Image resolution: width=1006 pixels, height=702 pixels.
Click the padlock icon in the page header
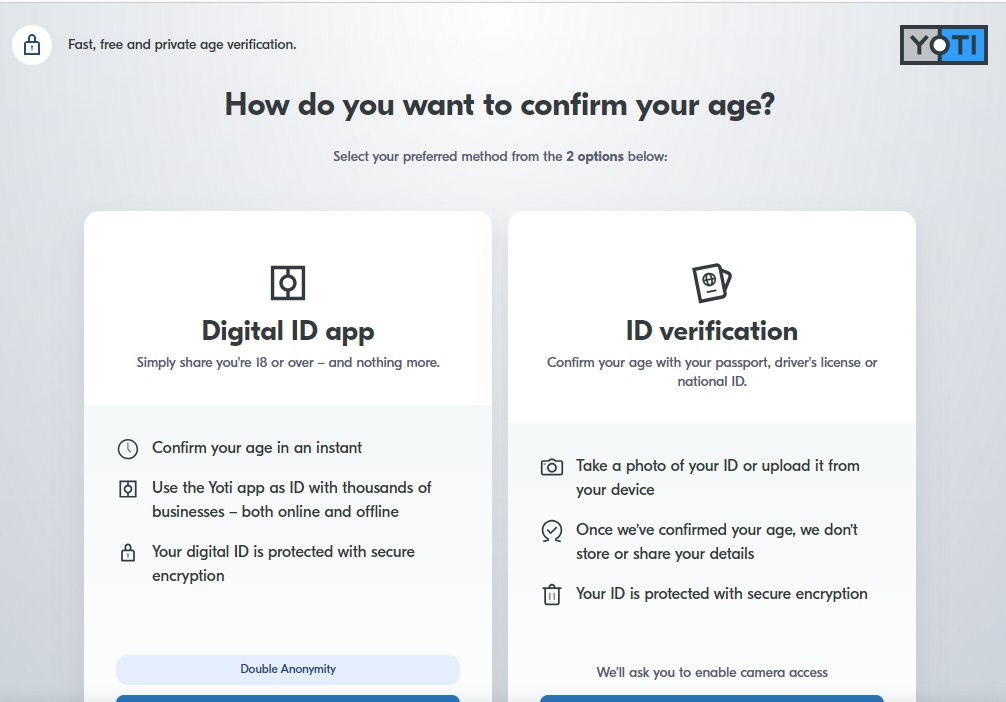point(32,45)
